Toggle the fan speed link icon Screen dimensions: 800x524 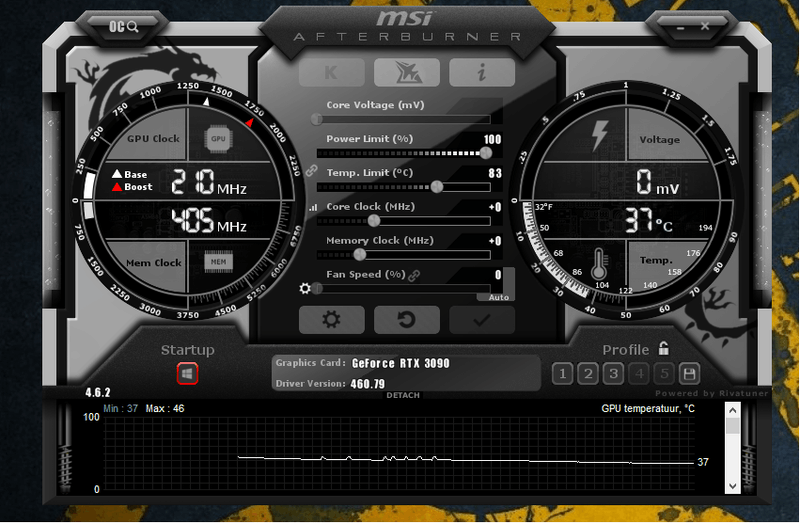(414, 276)
